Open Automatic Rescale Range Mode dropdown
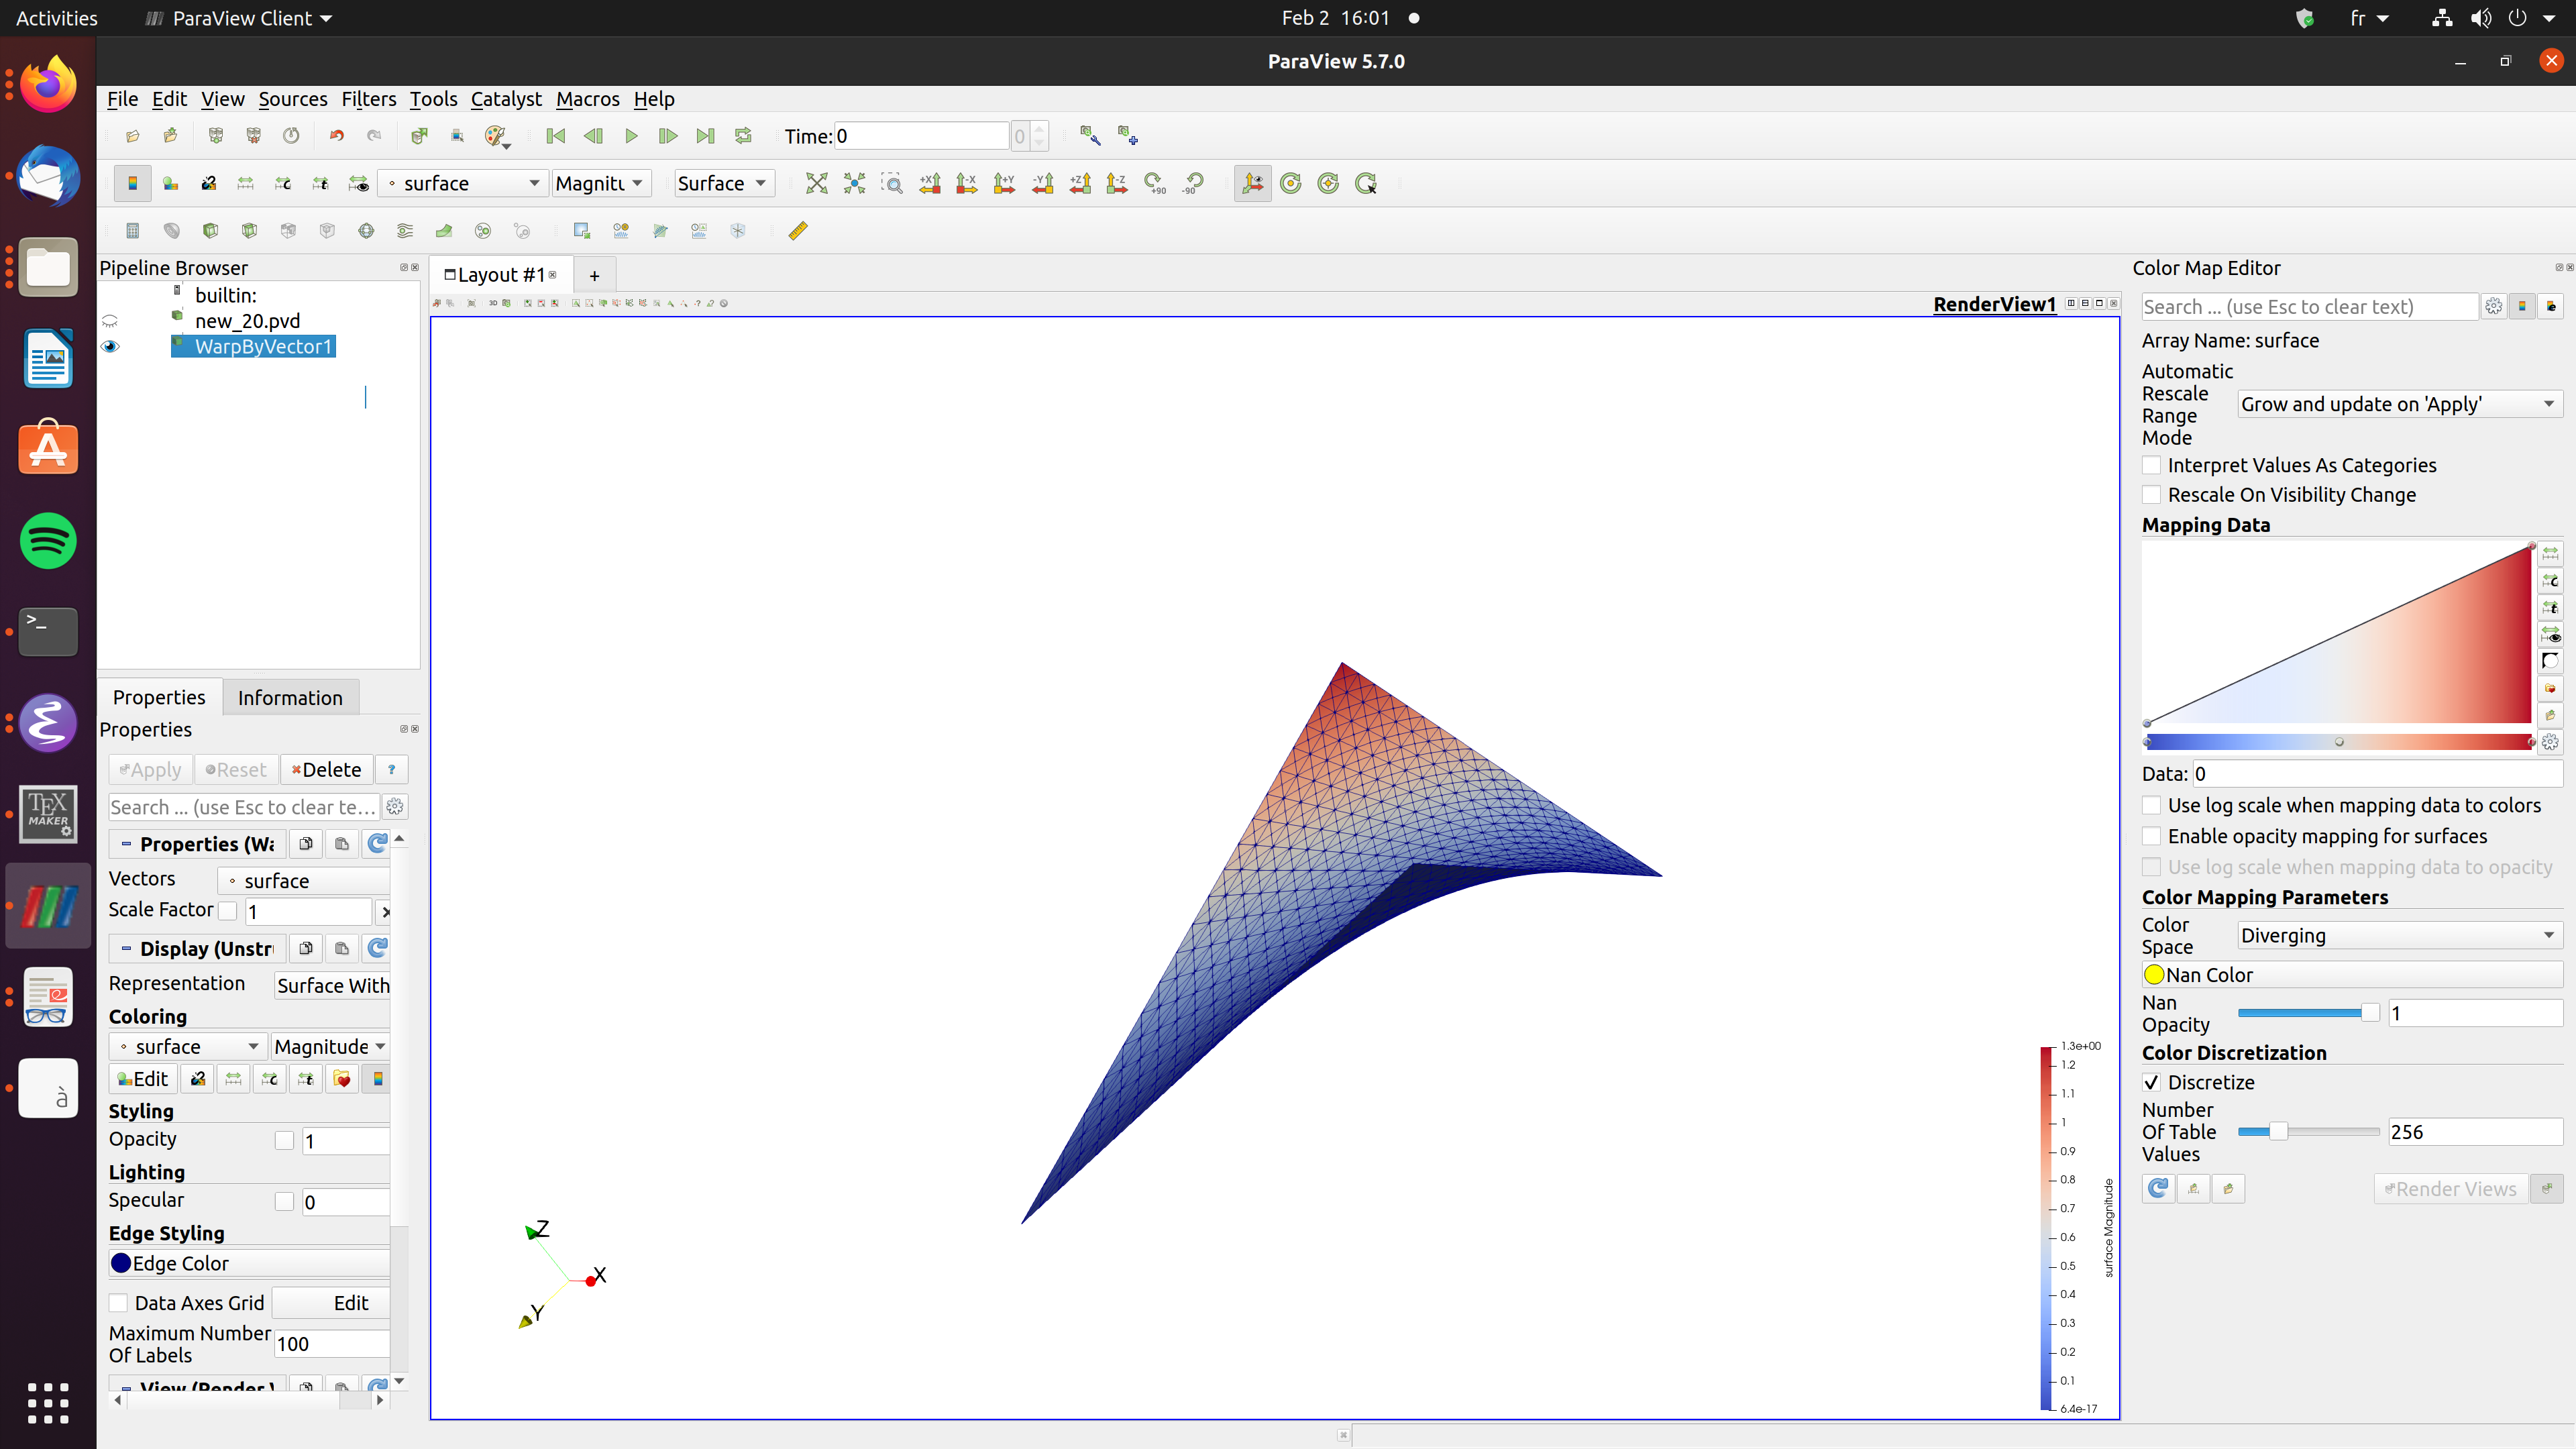The height and width of the screenshot is (1449, 2576). pyautogui.click(x=2398, y=404)
